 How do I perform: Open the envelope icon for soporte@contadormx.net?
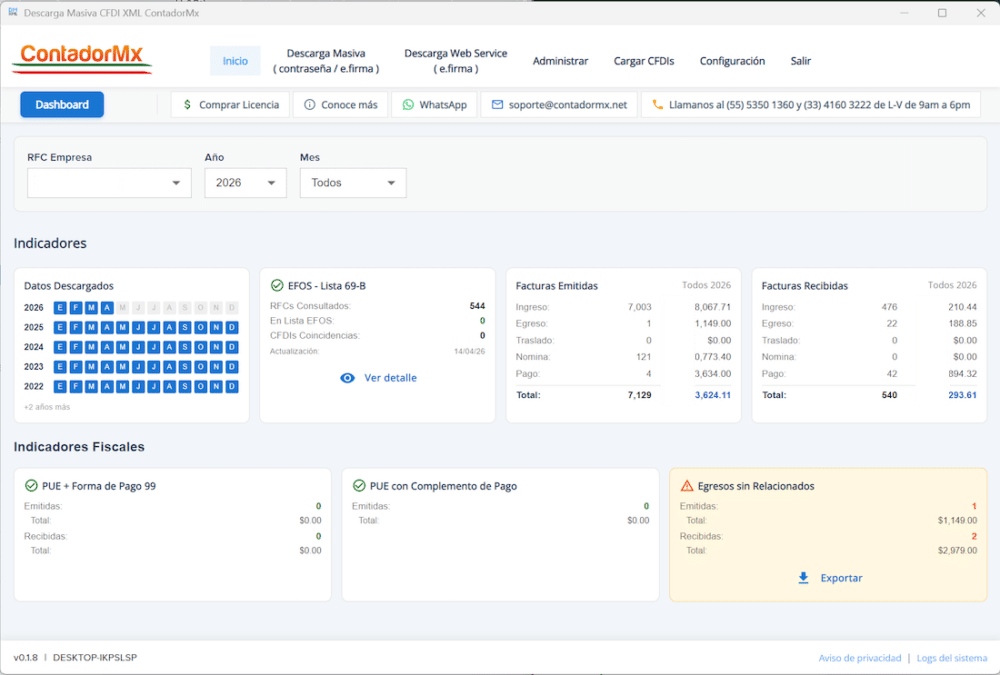point(497,104)
